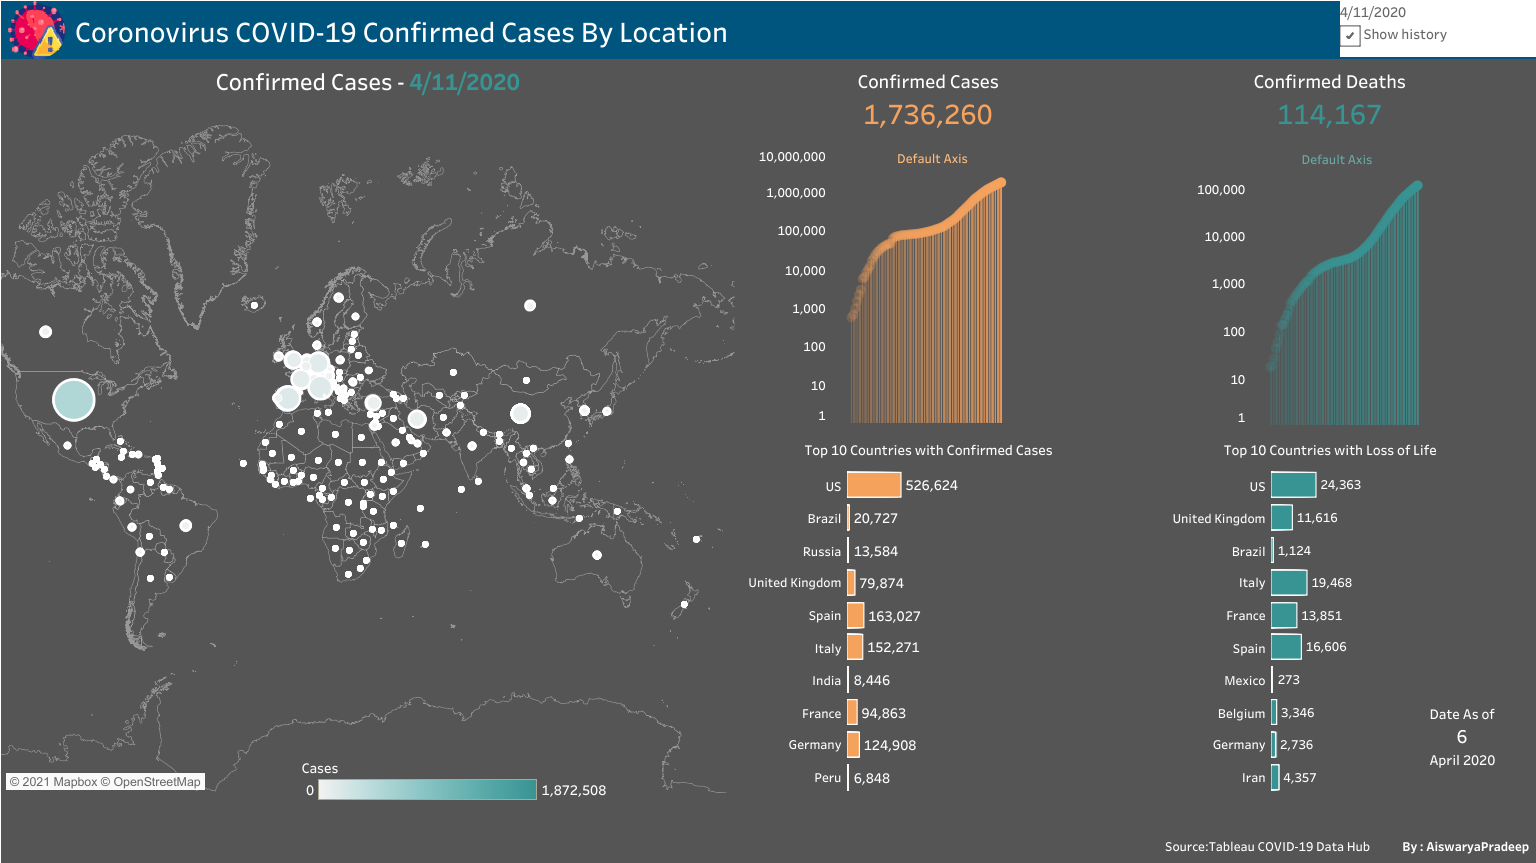Select the France deaths bar 13,851
1536x863 pixels.
tap(1284, 616)
